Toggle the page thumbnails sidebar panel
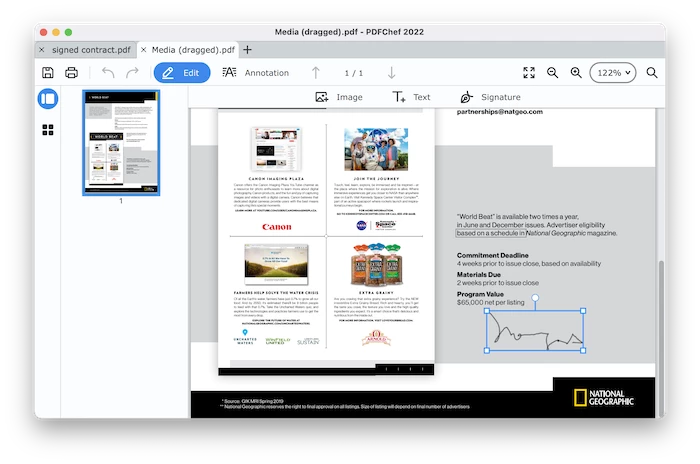Image resolution: width=700 pixels, height=464 pixels. (48, 99)
